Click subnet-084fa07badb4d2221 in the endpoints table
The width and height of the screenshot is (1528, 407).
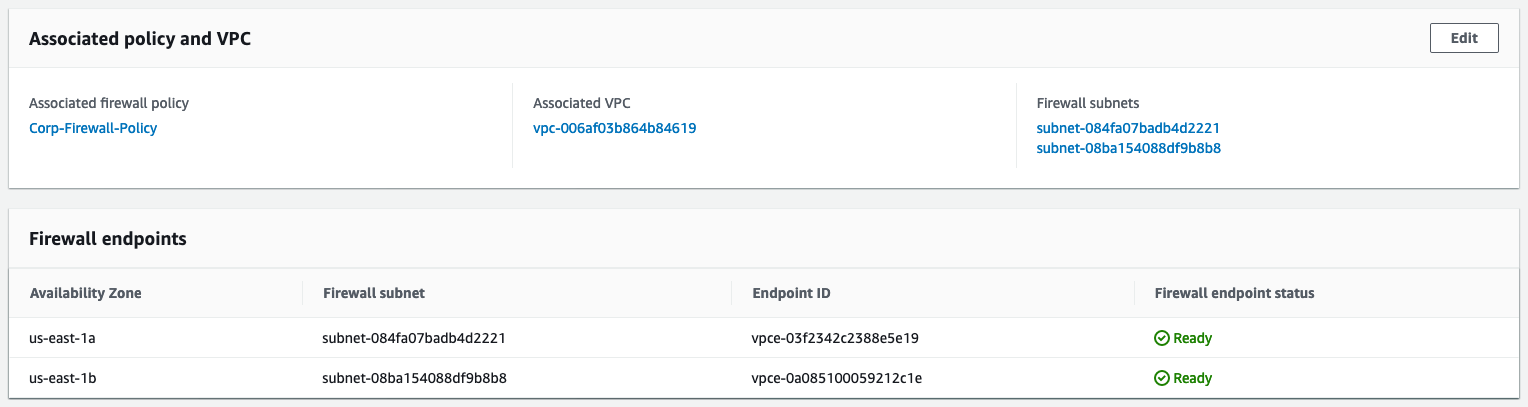[x=413, y=338]
